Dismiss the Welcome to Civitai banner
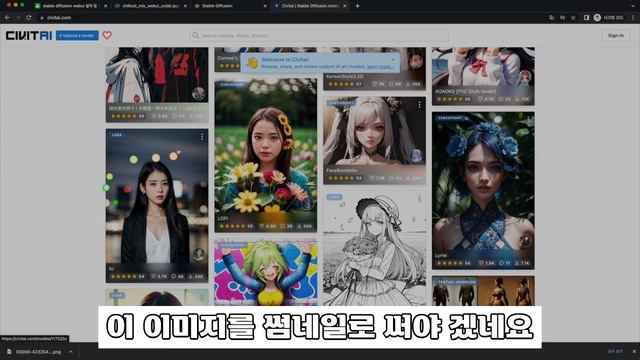 click(393, 60)
